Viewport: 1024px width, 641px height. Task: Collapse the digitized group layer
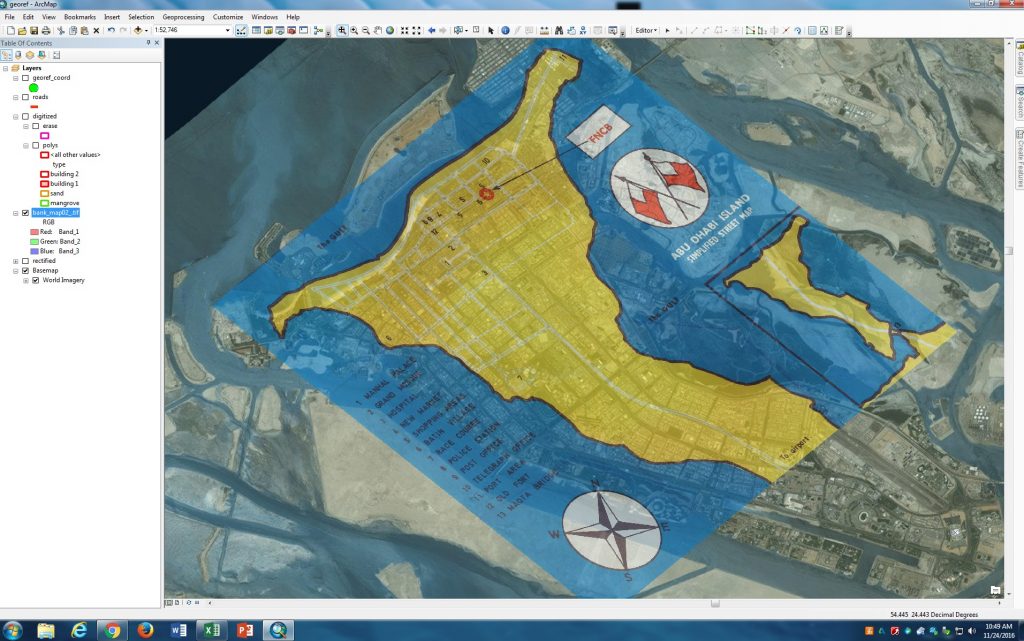click(x=14, y=116)
